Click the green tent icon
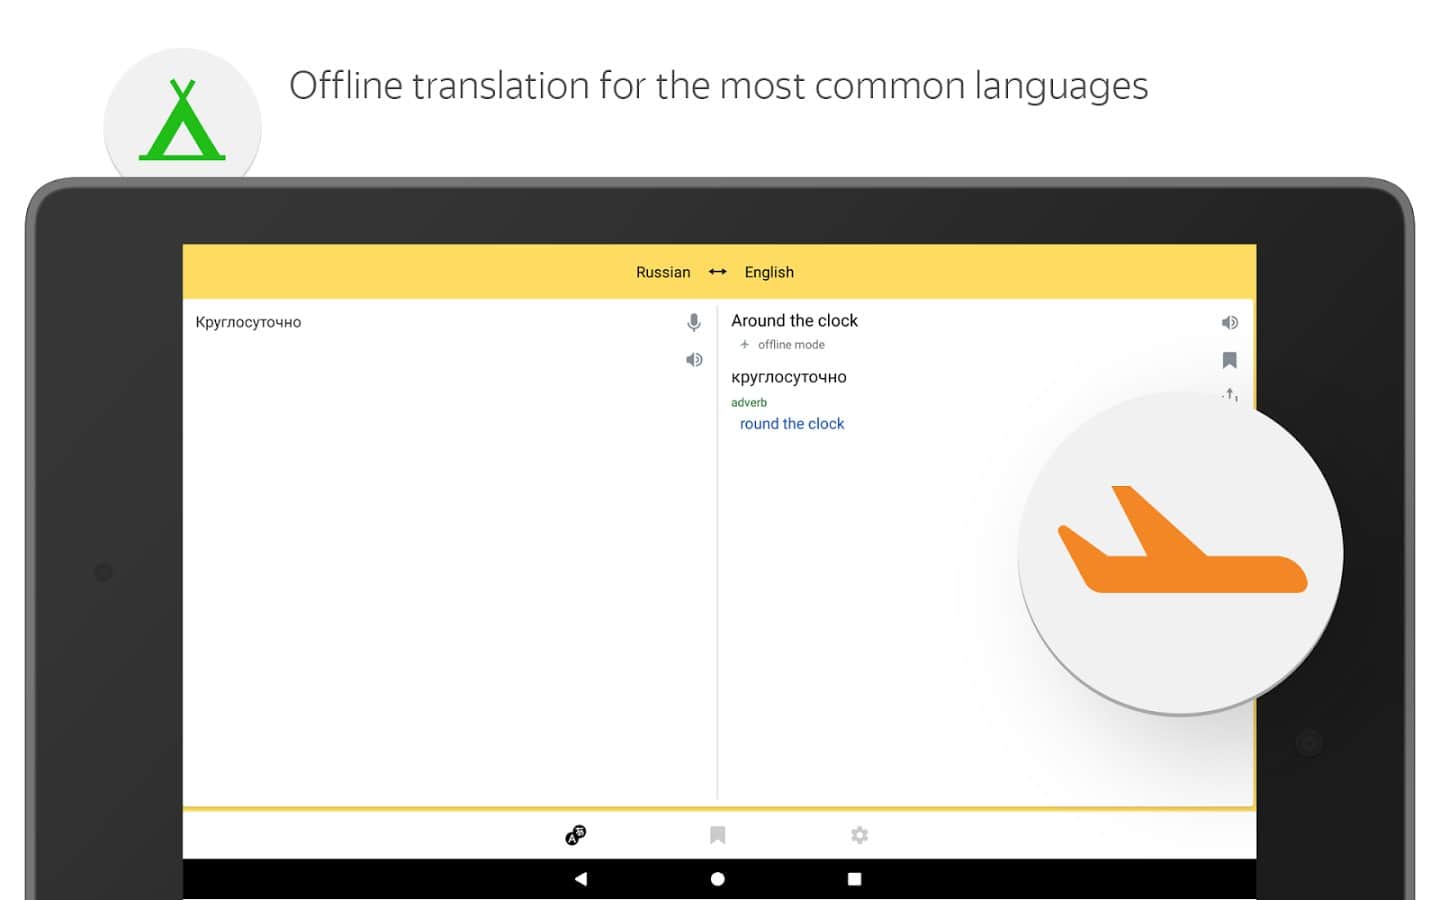The image size is (1440, 900). tap(182, 123)
